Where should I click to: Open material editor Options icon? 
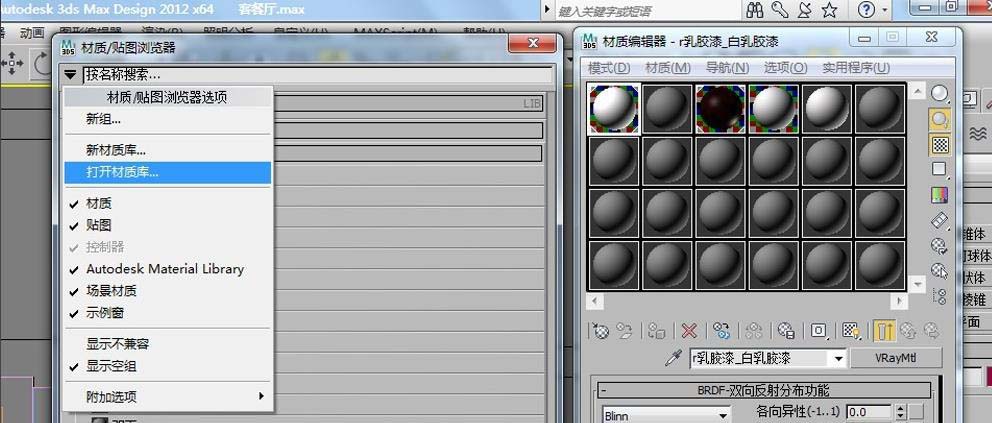939,245
